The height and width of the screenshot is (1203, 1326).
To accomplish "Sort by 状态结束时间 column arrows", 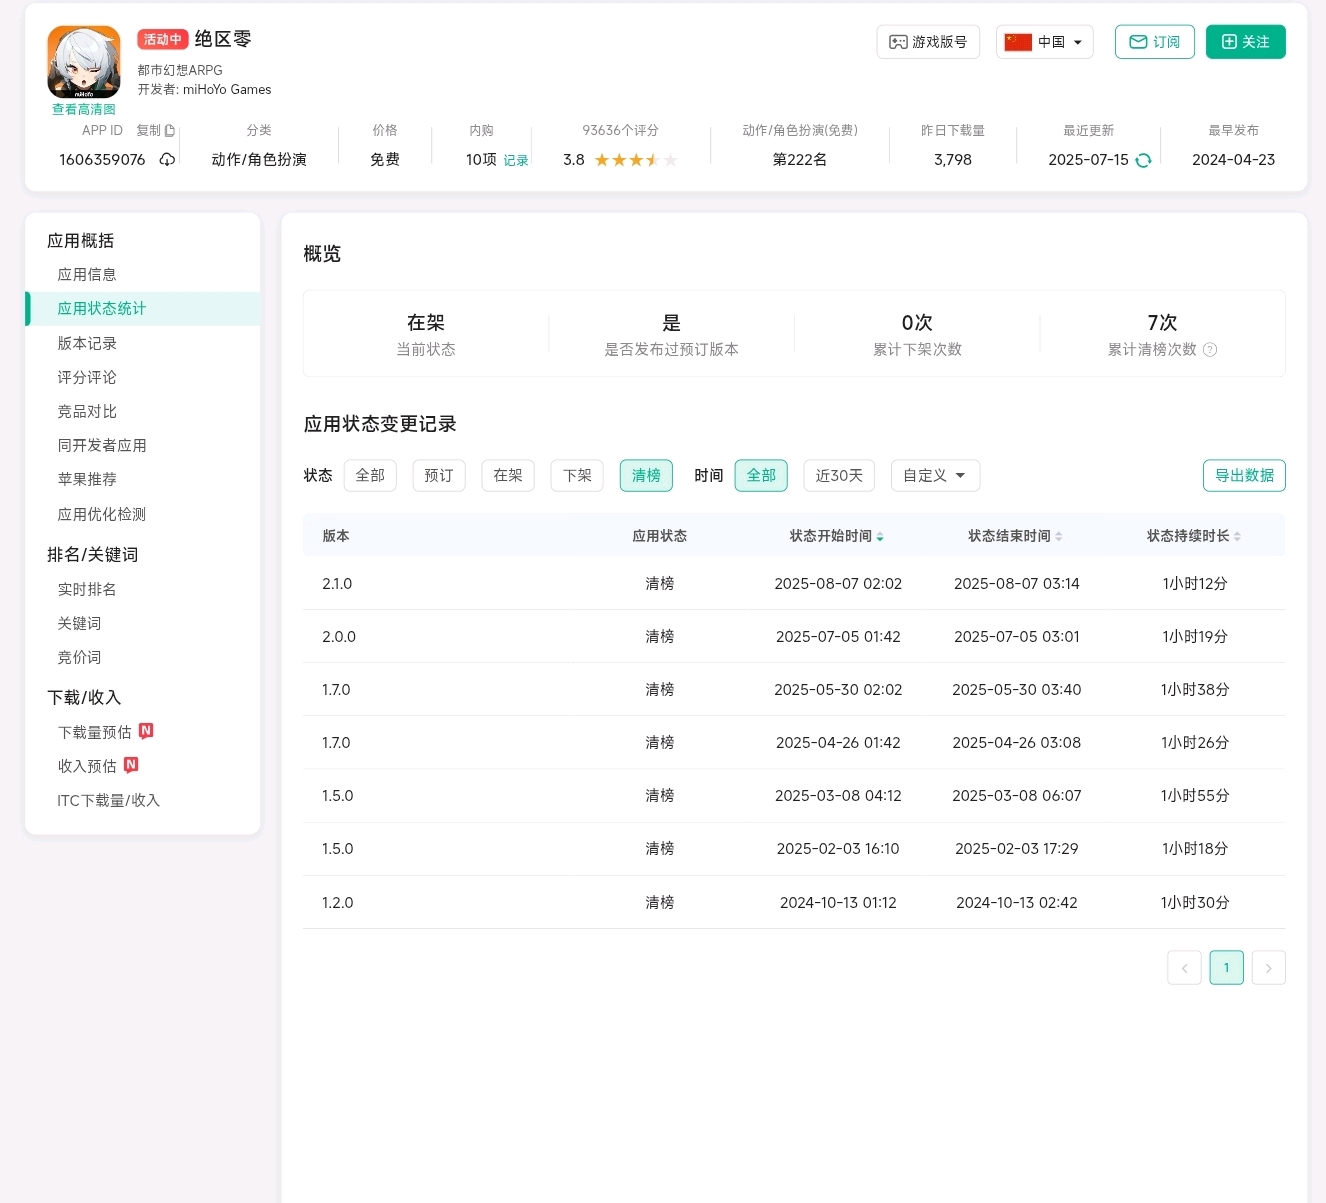I will [x=1059, y=537].
